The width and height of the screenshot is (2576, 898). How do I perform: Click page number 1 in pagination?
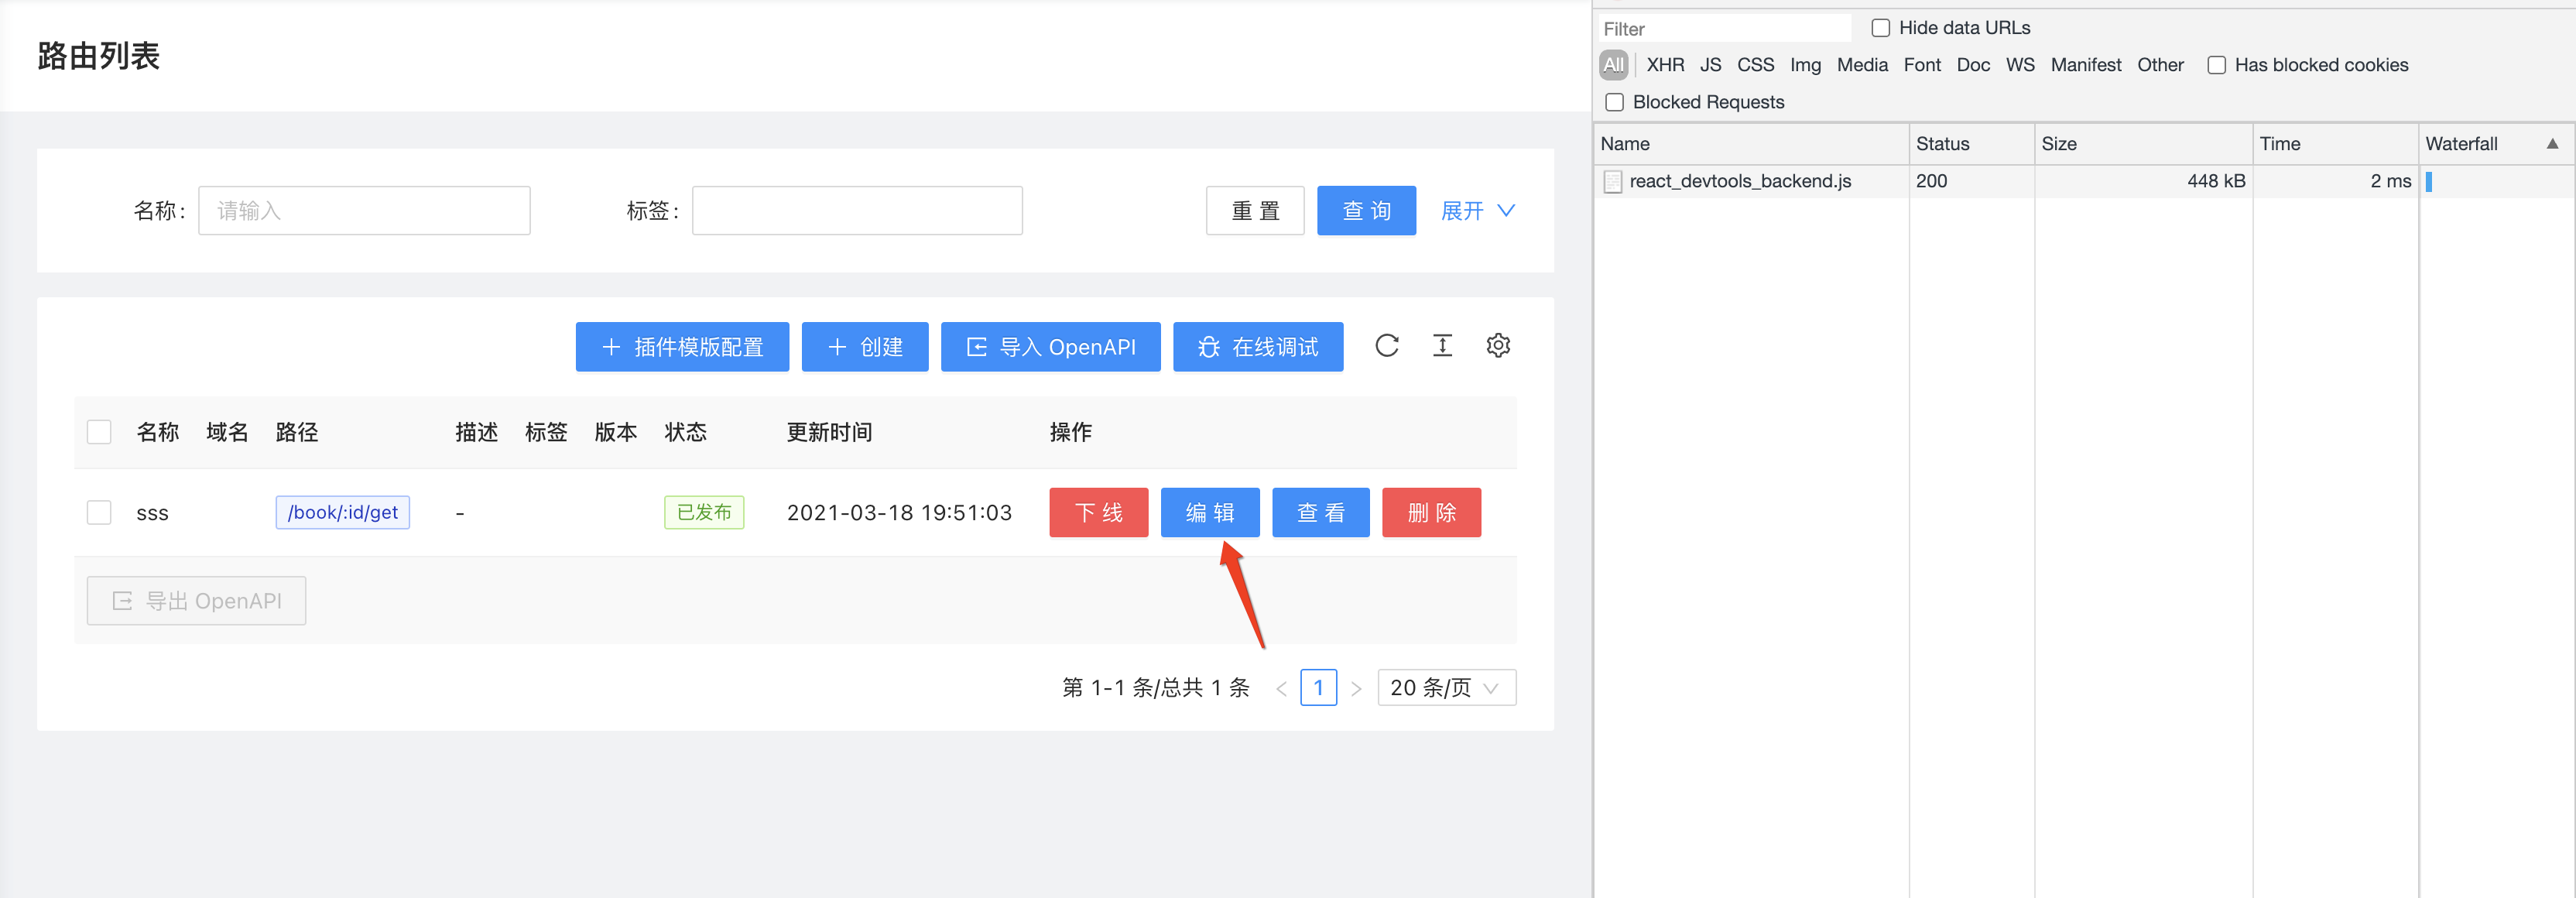(1318, 688)
